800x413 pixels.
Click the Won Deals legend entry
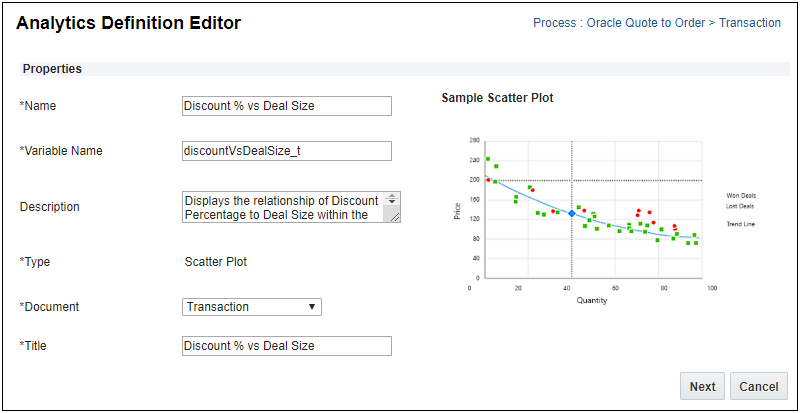pos(741,196)
